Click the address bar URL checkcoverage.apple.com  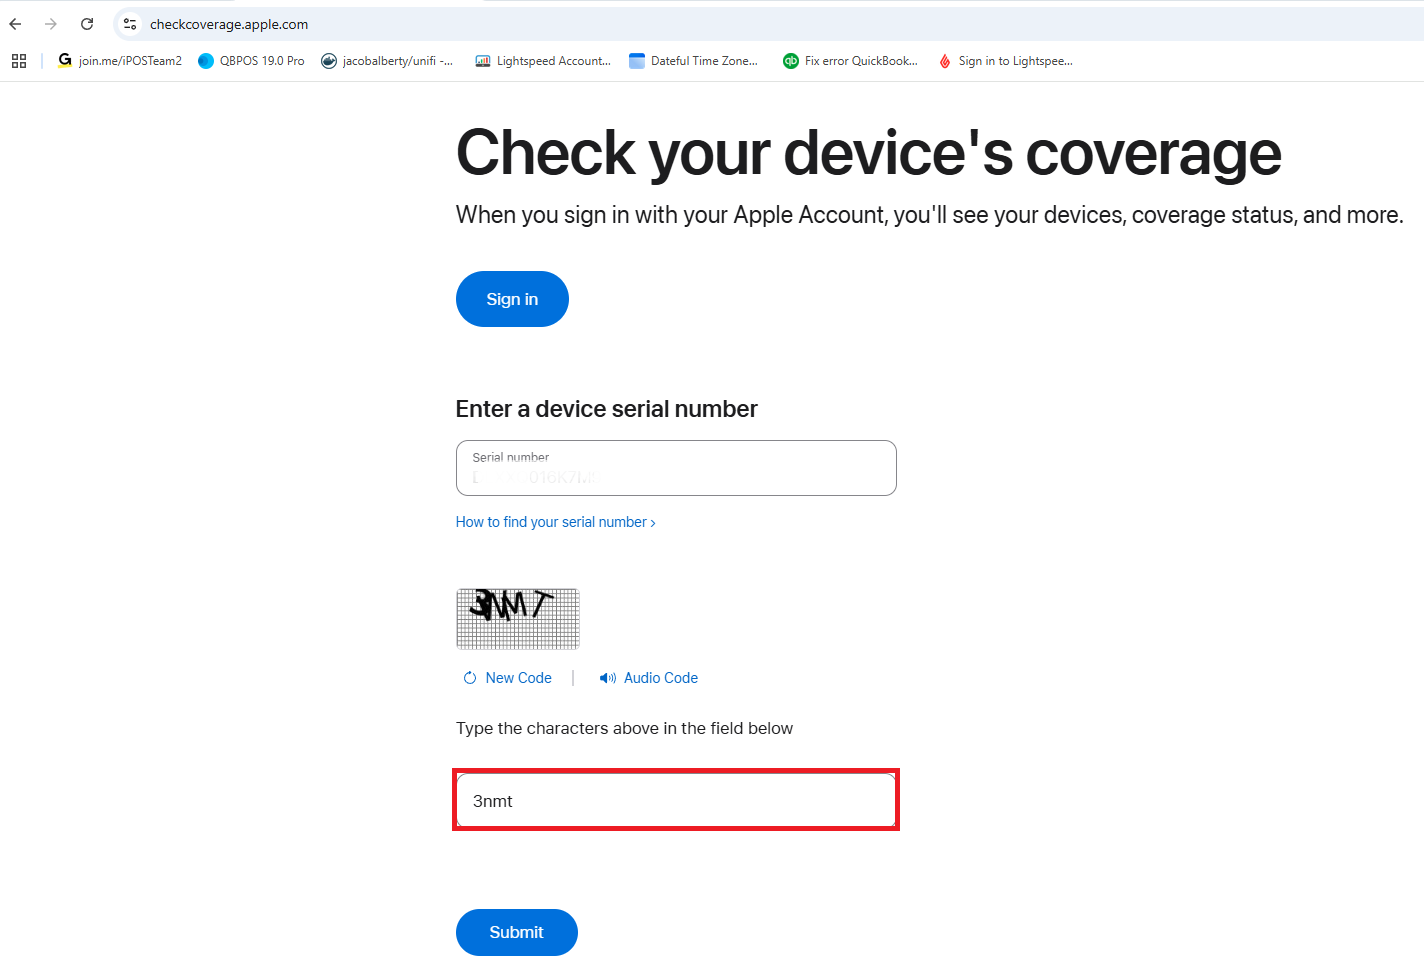[229, 24]
